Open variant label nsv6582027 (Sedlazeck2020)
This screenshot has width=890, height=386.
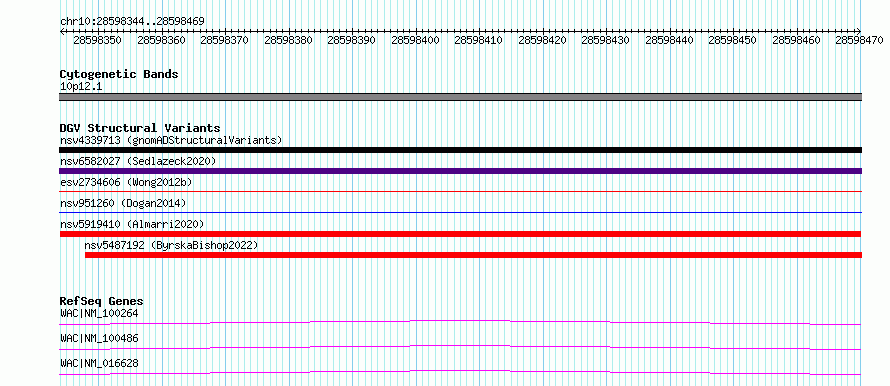coord(138,161)
